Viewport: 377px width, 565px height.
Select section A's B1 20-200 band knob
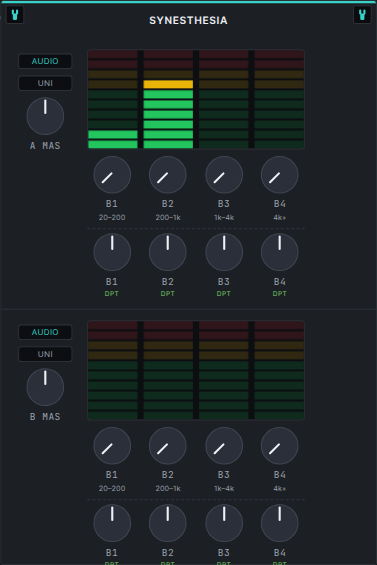pos(112,175)
